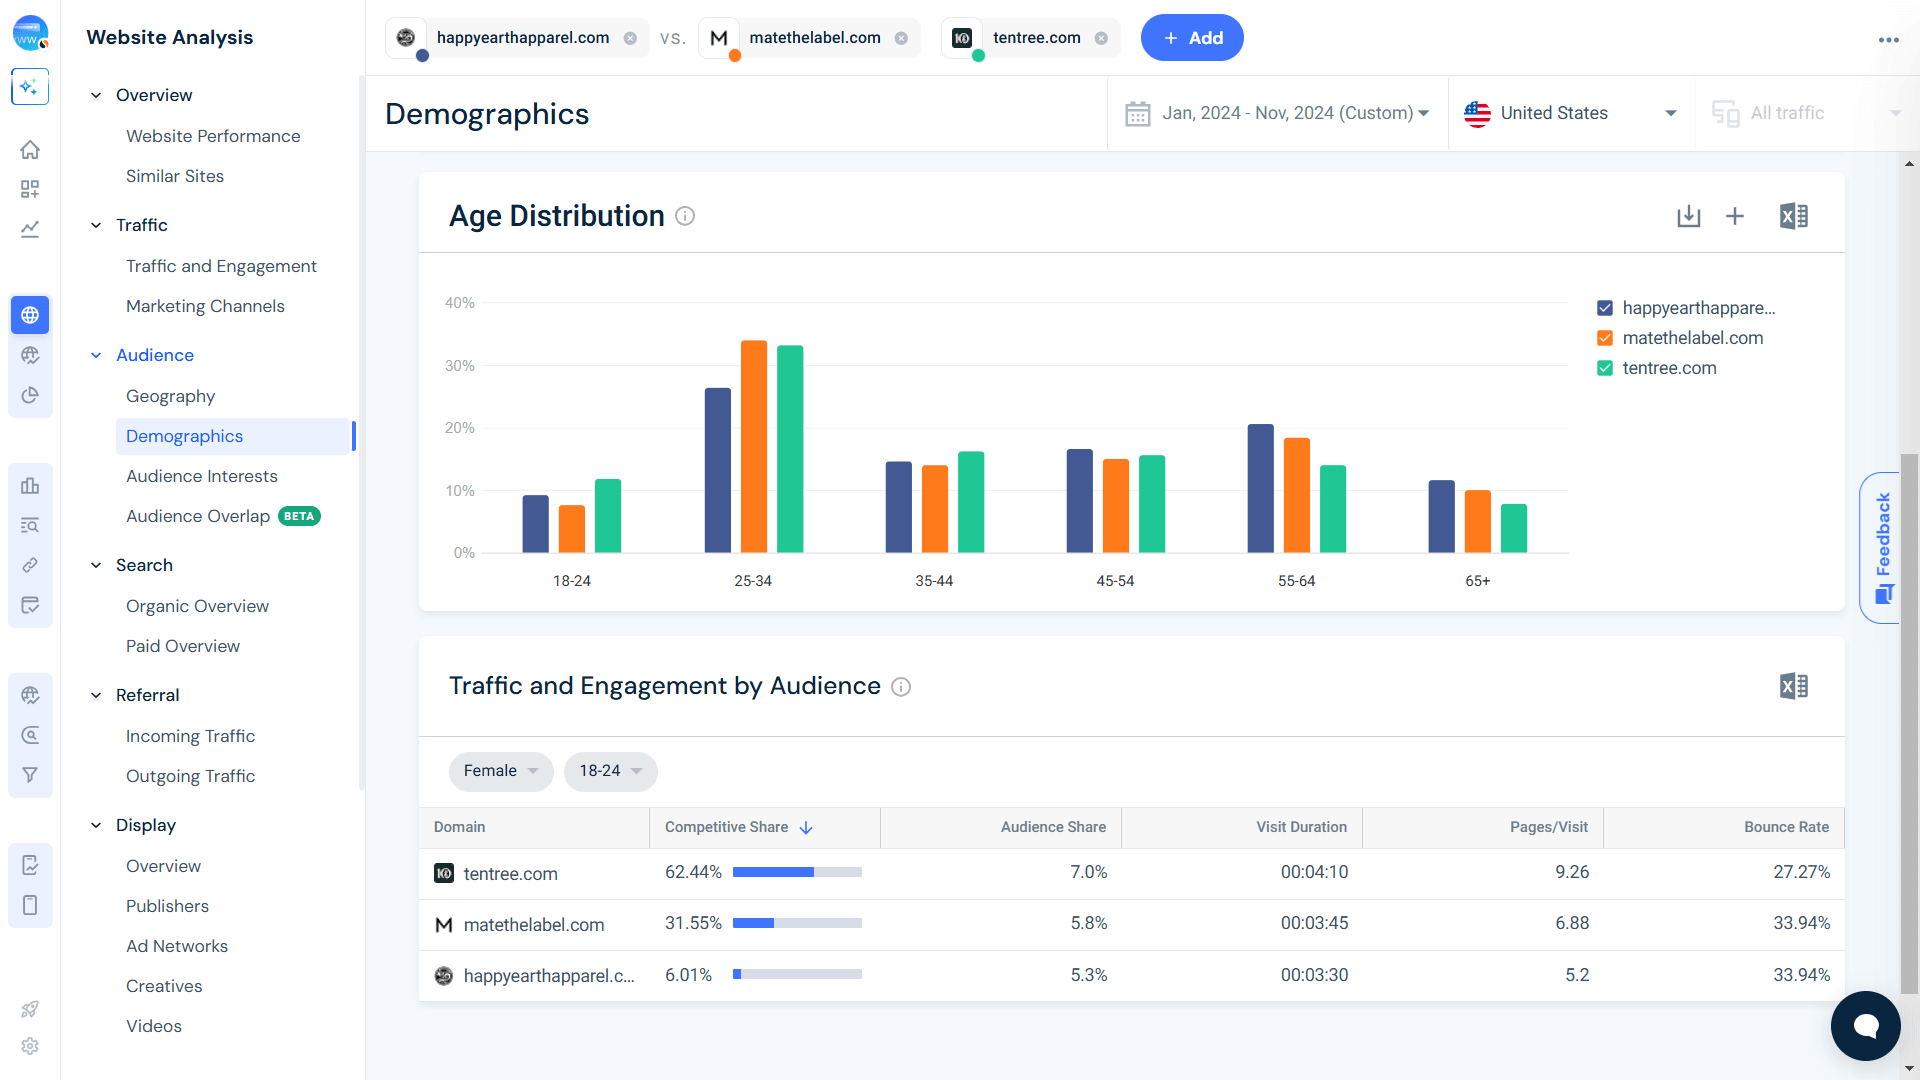Open the date range dropdown

[1278, 114]
